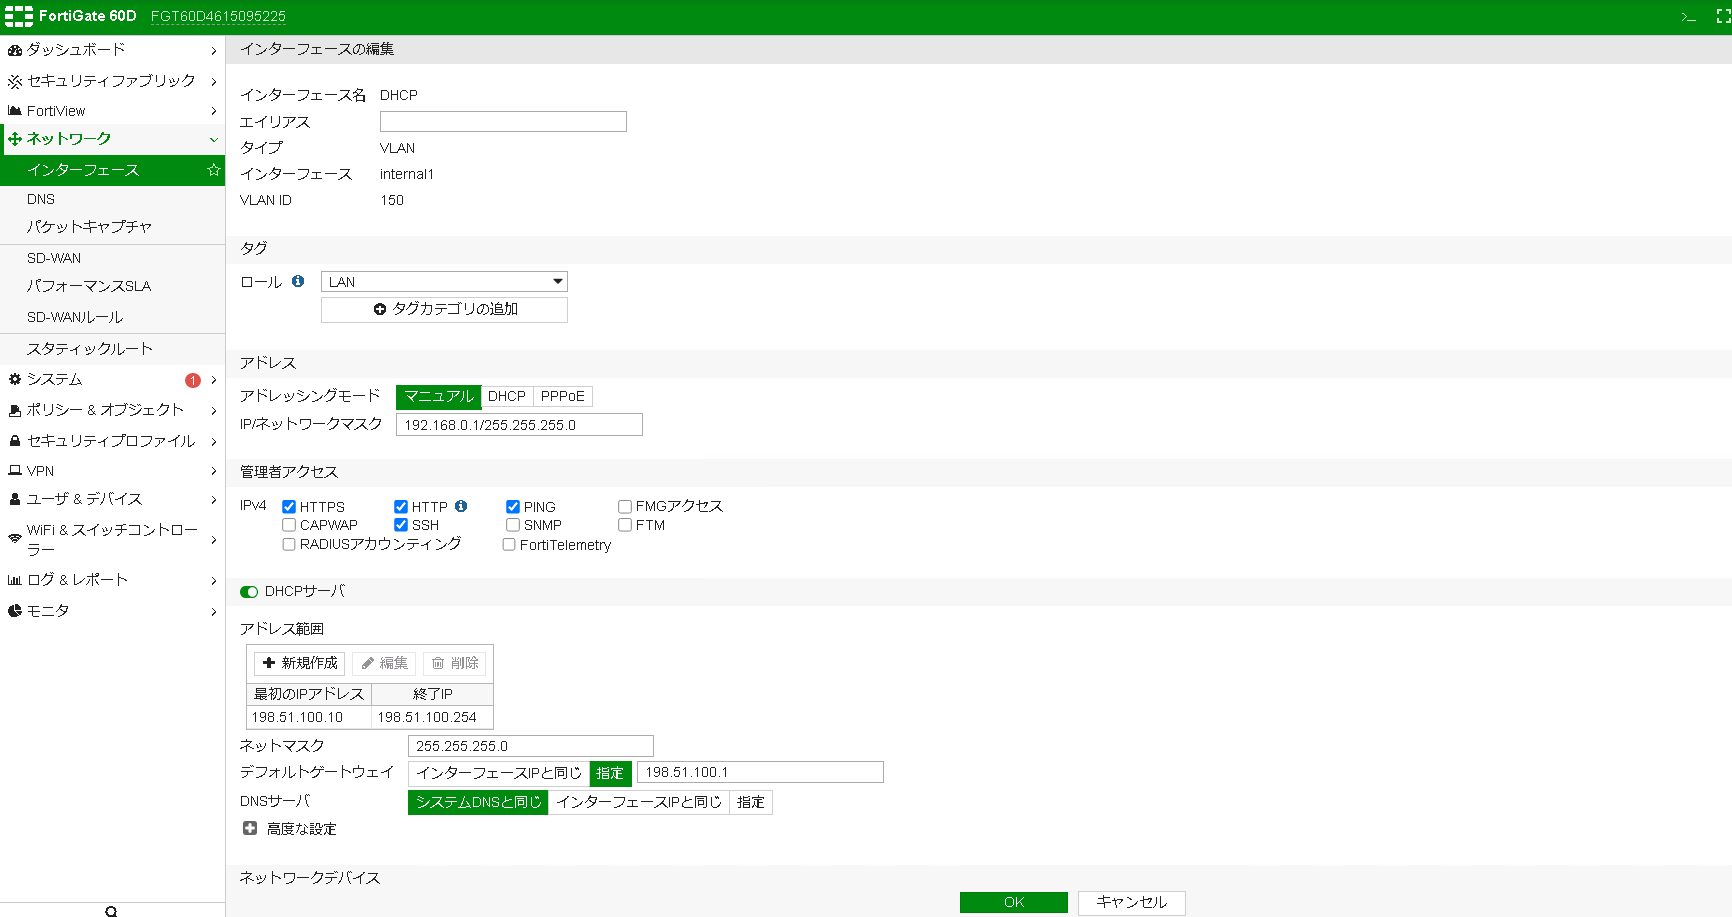Click OK to save interface
The image size is (1732, 917).
point(1014,903)
